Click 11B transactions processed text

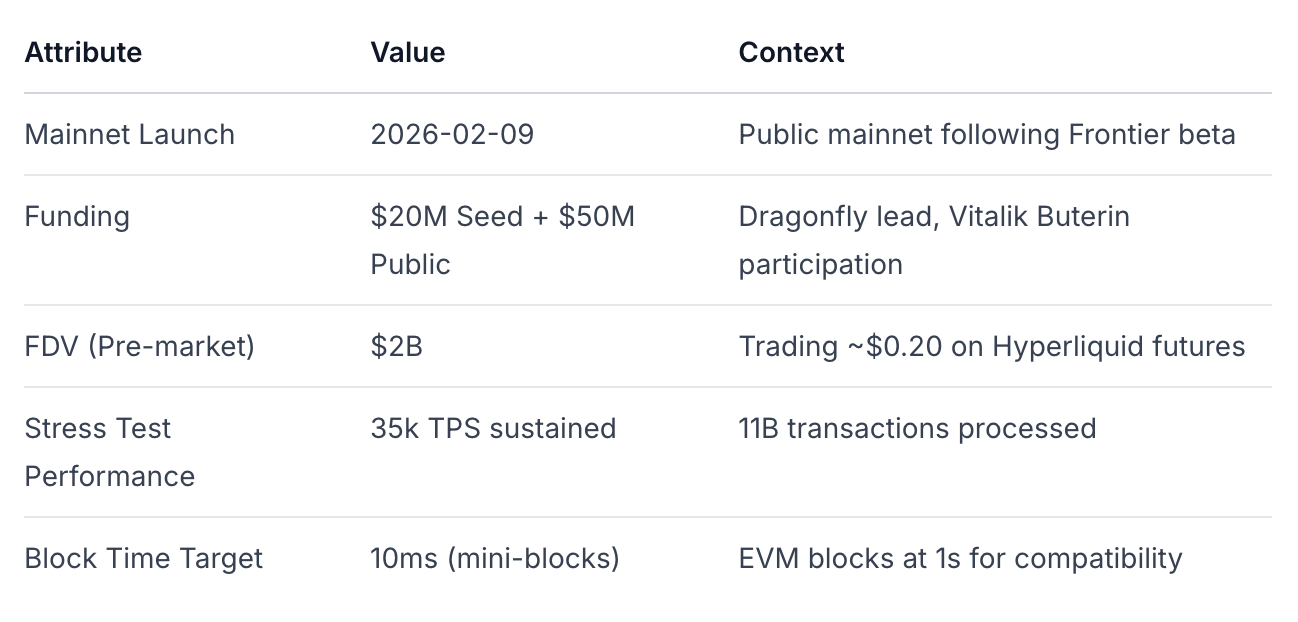click(x=917, y=428)
